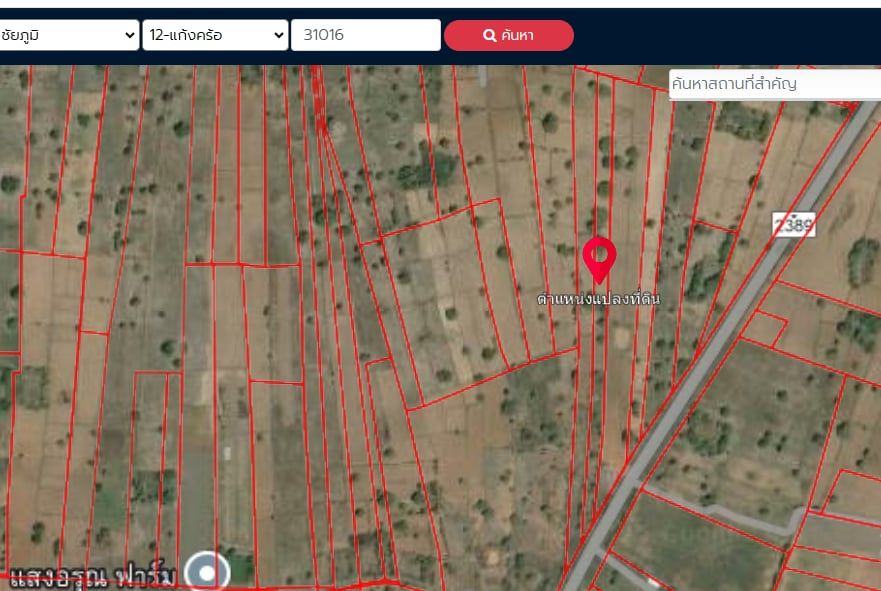Click the dense green tree cluster above center of map
Viewport: 881px width, 591px height.
click(x=428, y=169)
